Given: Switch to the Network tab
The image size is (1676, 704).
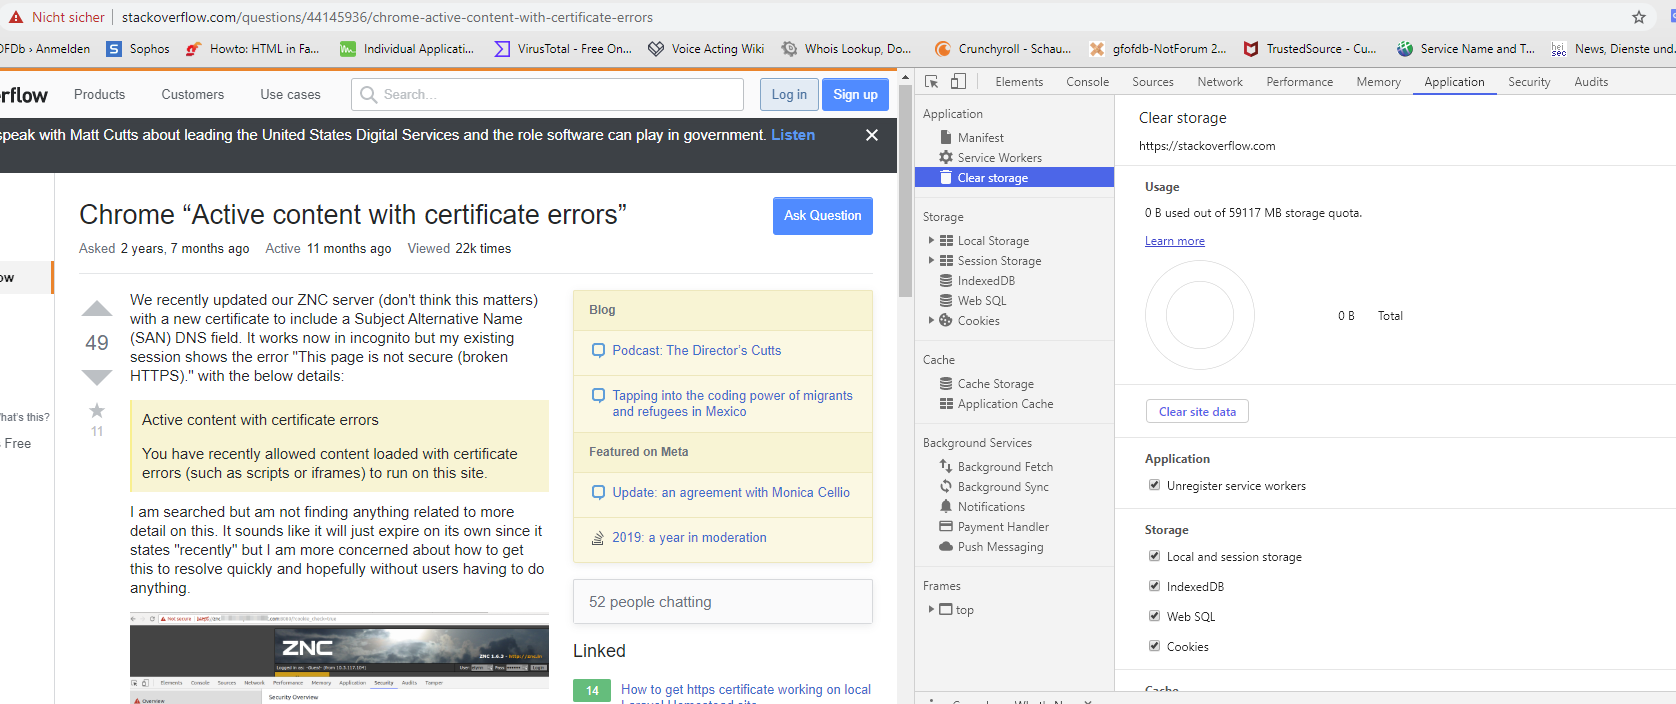Looking at the screenshot, I should [1219, 82].
